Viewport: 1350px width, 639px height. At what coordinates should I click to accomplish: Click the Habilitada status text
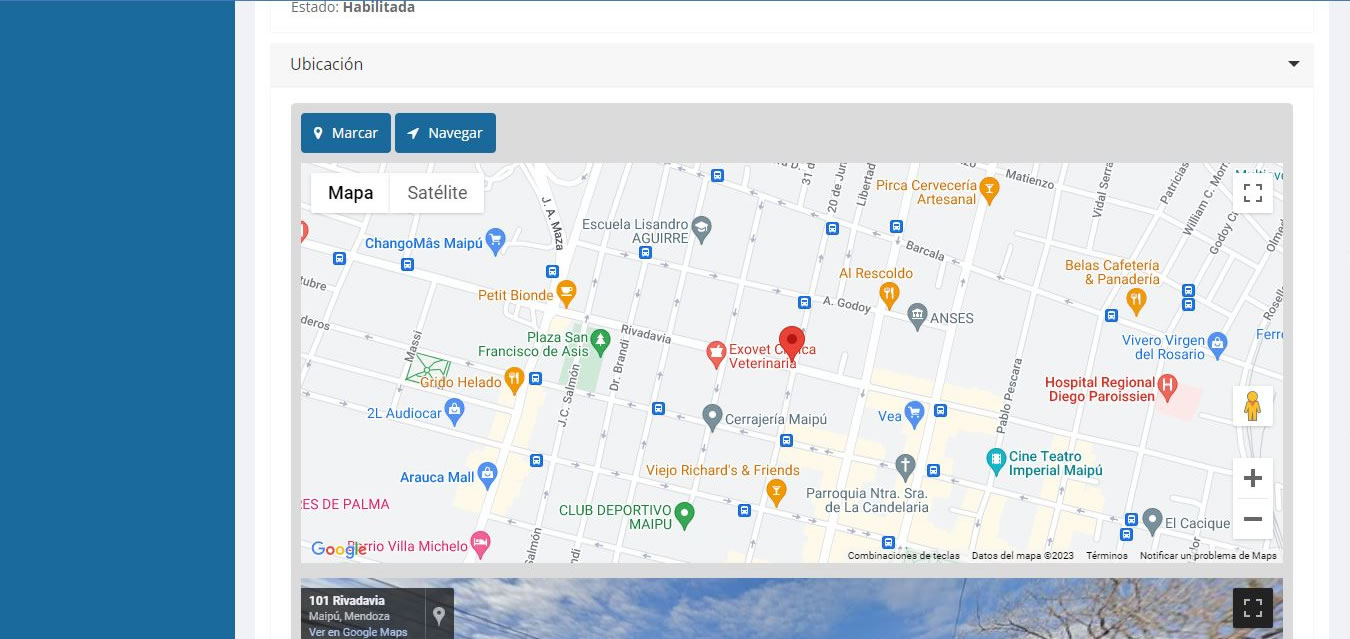click(378, 7)
